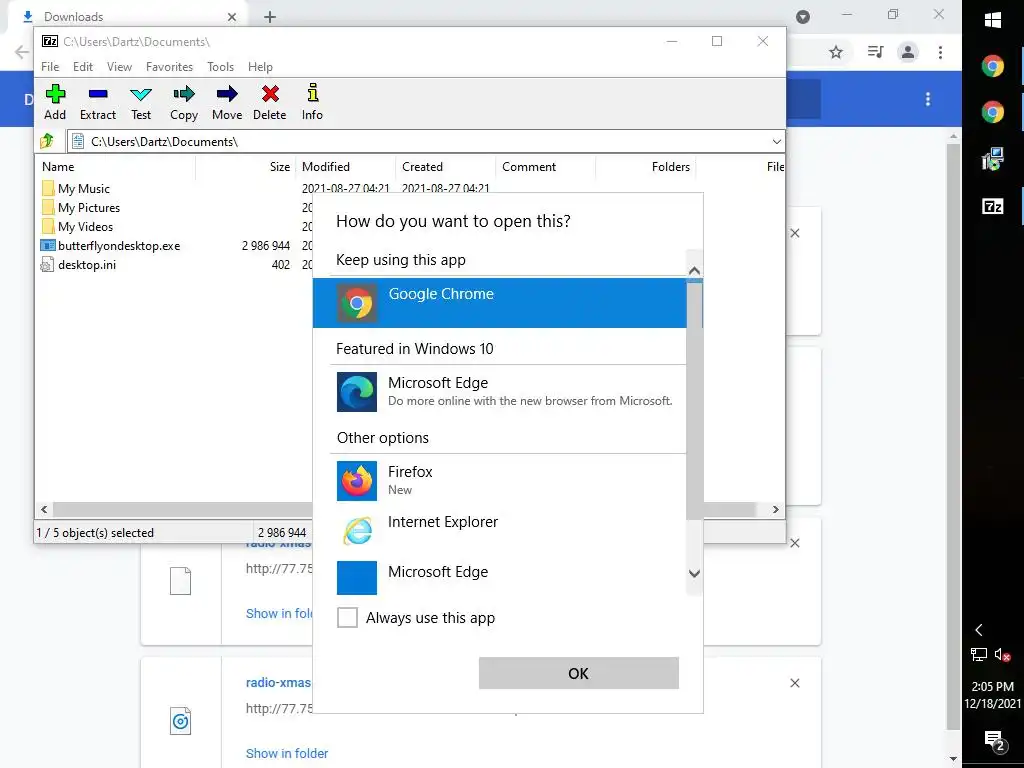
Task: Go up one folder level in 7-Zip
Action: click(x=47, y=141)
